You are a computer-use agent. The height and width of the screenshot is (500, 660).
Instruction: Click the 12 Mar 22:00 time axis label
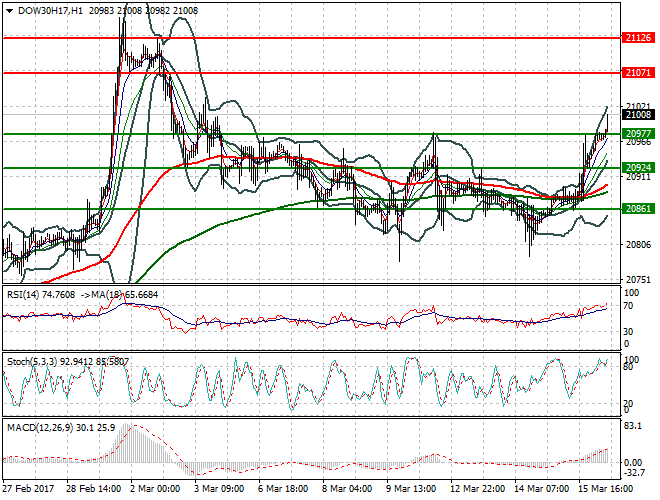tap(477, 489)
